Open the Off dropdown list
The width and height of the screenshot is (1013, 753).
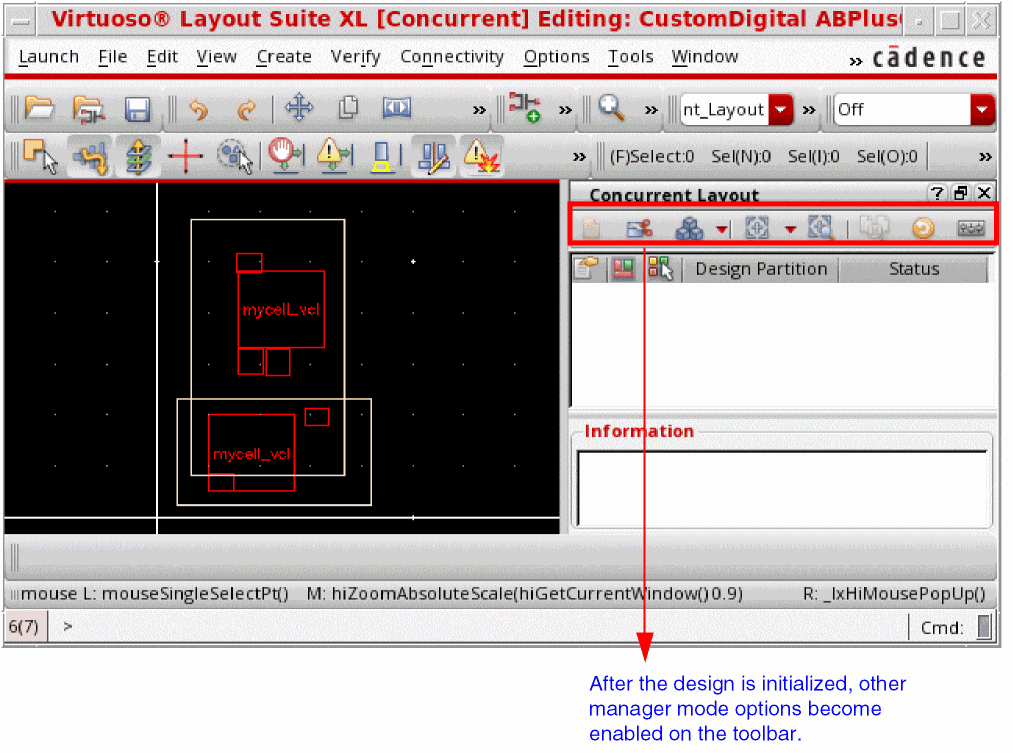click(983, 109)
